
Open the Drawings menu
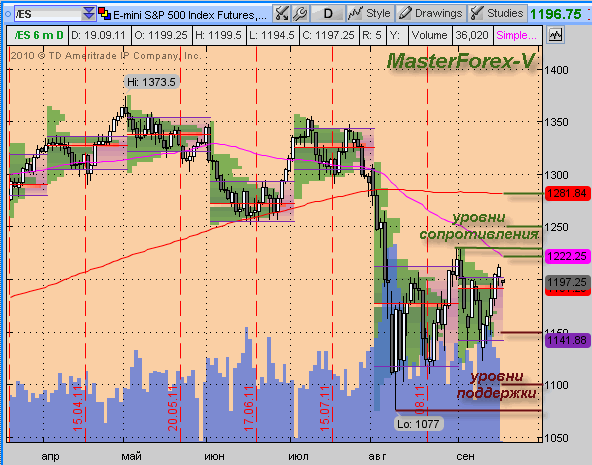click(x=431, y=14)
